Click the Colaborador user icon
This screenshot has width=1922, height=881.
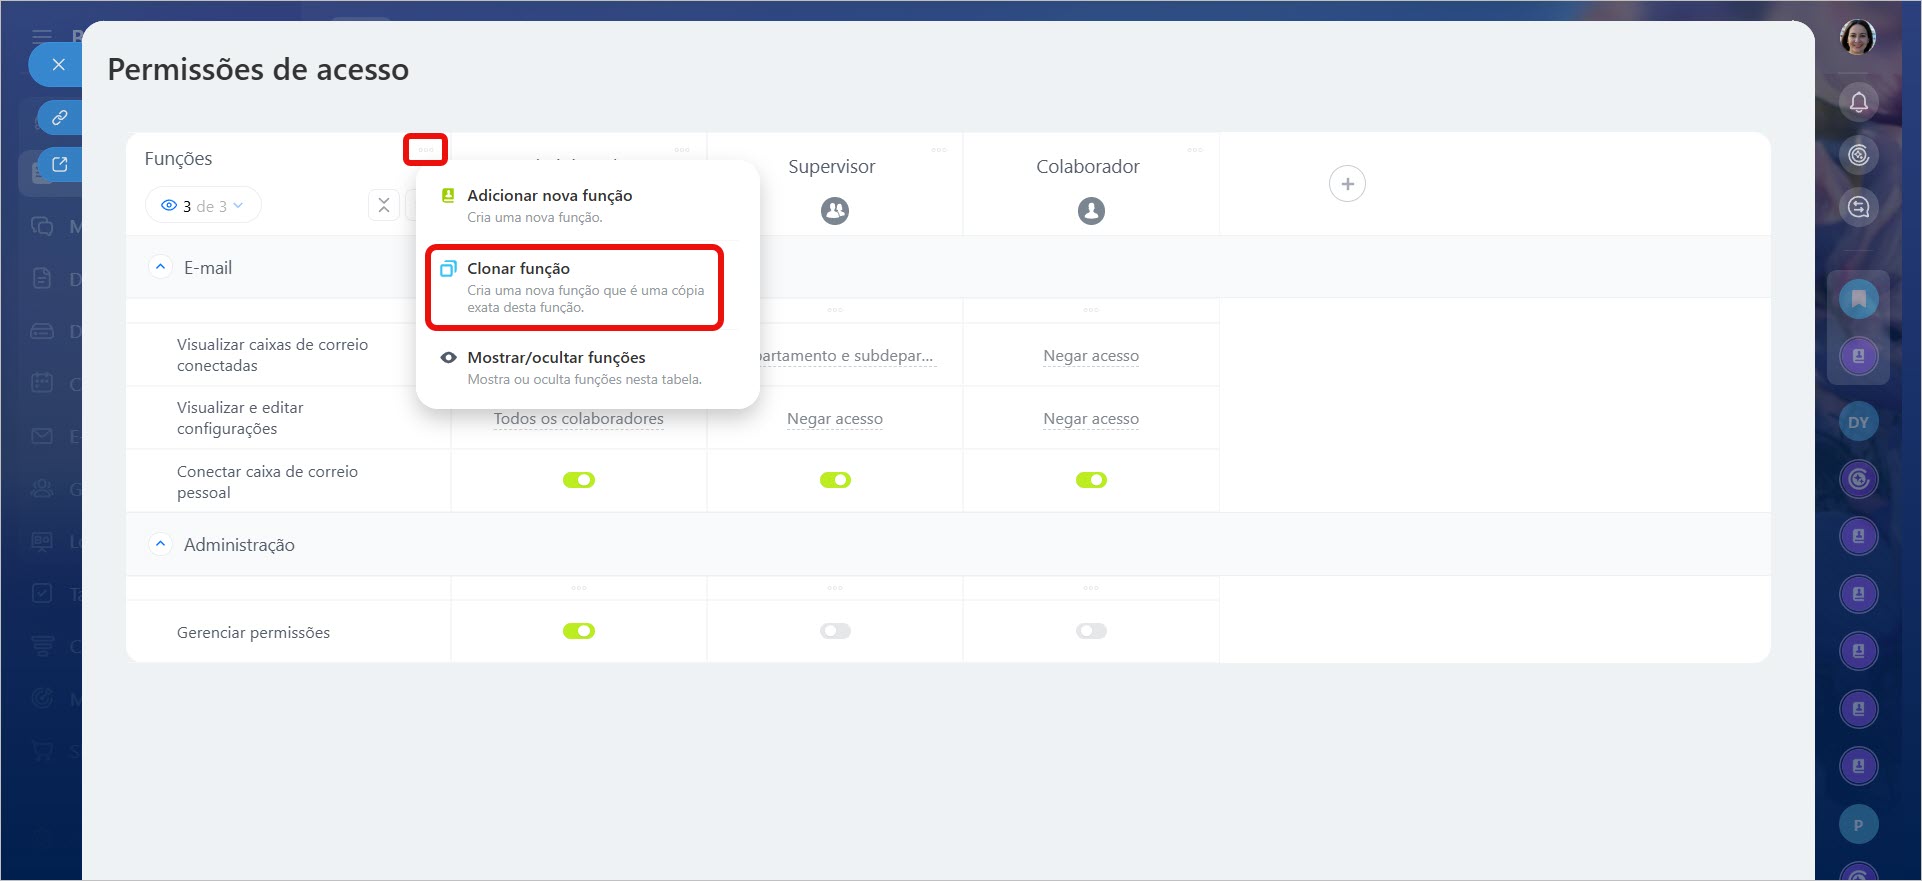pos(1091,211)
